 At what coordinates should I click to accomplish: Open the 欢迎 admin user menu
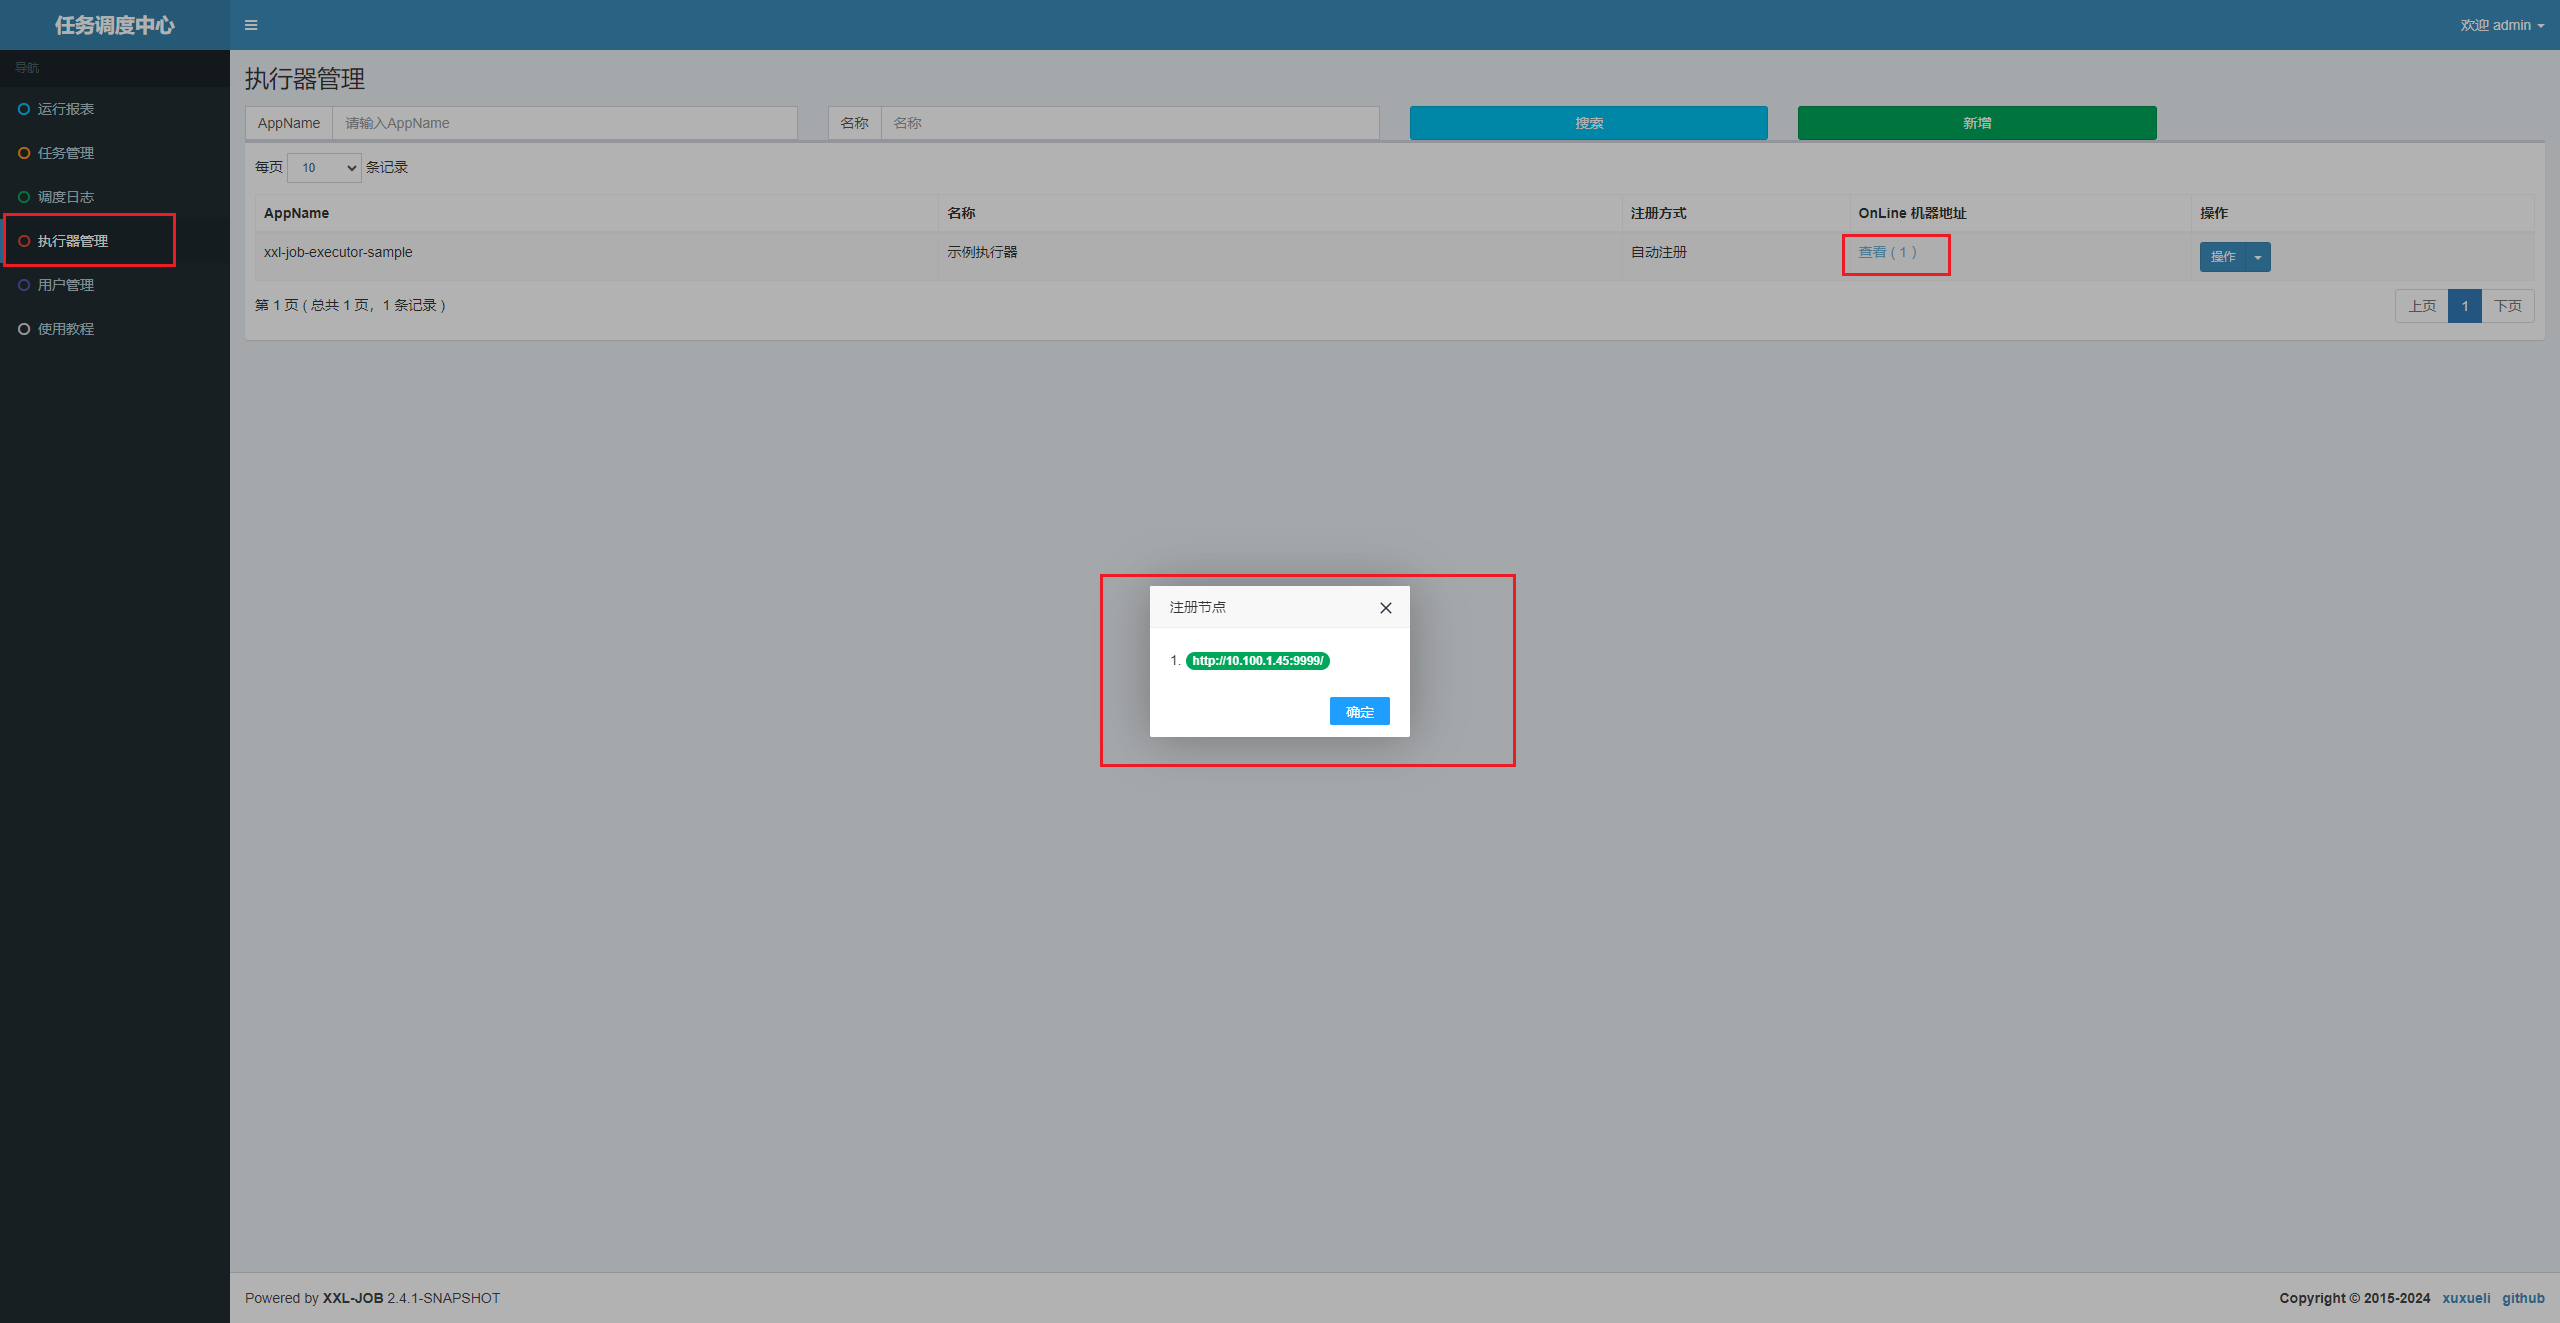tap(2501, 25)
